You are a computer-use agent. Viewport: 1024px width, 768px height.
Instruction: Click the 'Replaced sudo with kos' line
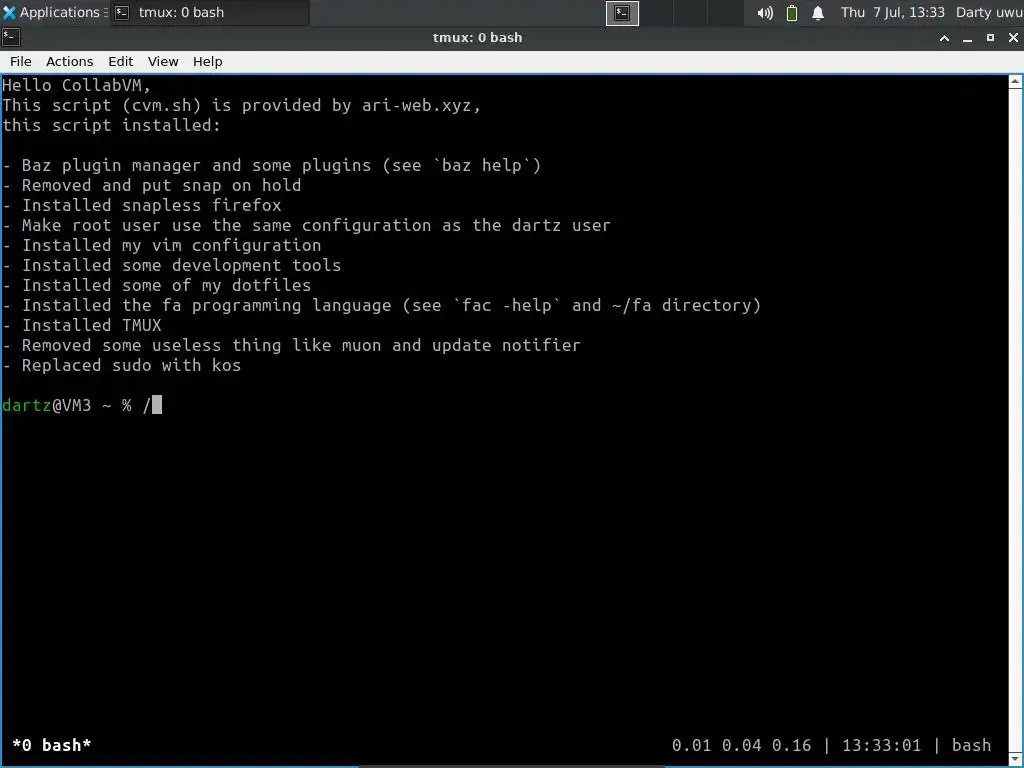[121, 366]
